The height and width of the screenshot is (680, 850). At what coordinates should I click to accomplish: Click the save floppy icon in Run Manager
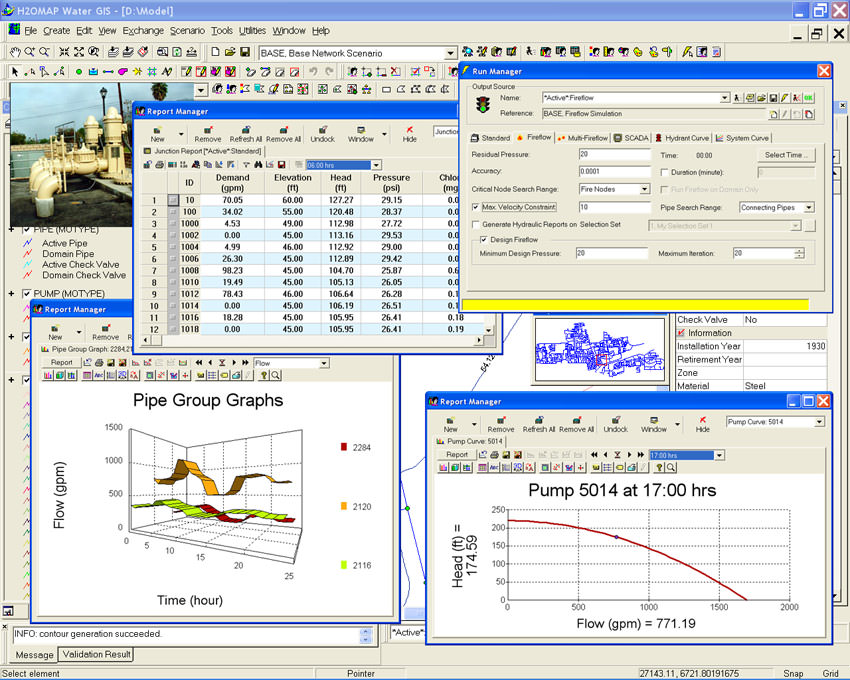coord(773,98)
